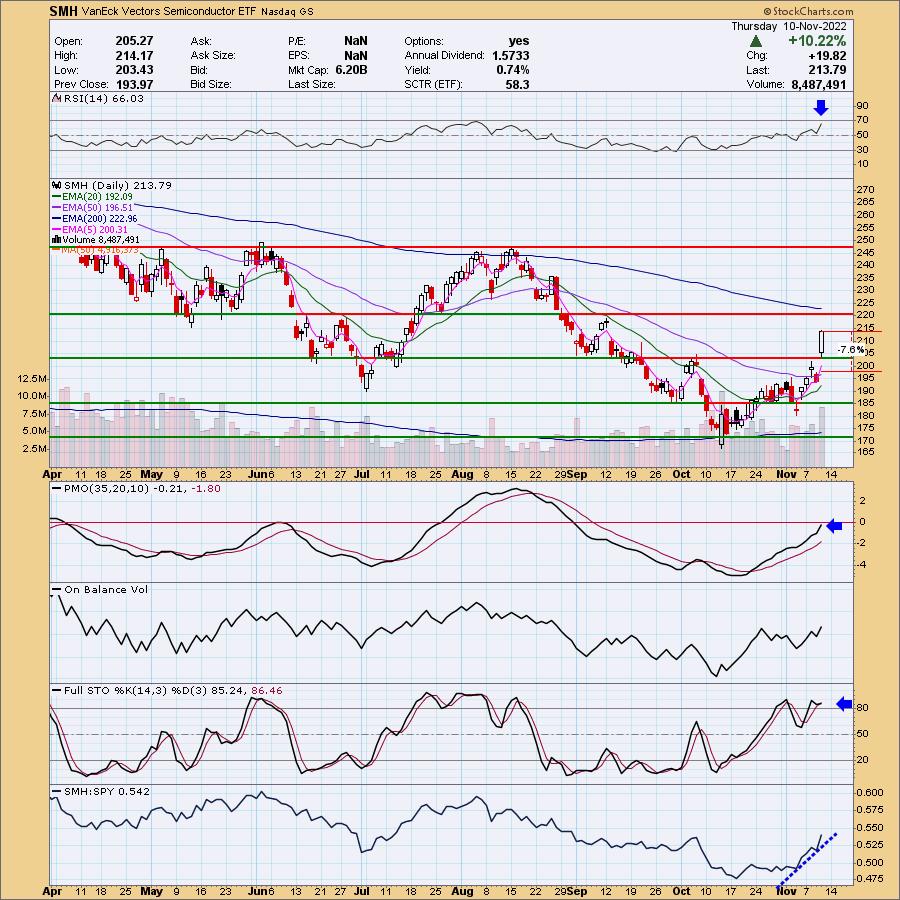Click the Volume 8,487,491 legend entry
The height and width of the screenshot is (900, 900).
(101, 240)
